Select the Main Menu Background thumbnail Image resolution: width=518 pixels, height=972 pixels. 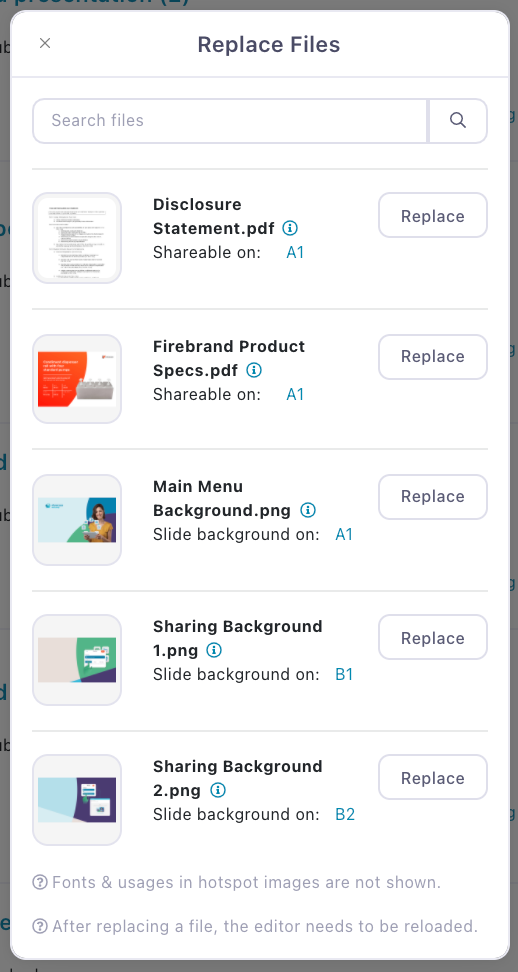click(77, 520)
